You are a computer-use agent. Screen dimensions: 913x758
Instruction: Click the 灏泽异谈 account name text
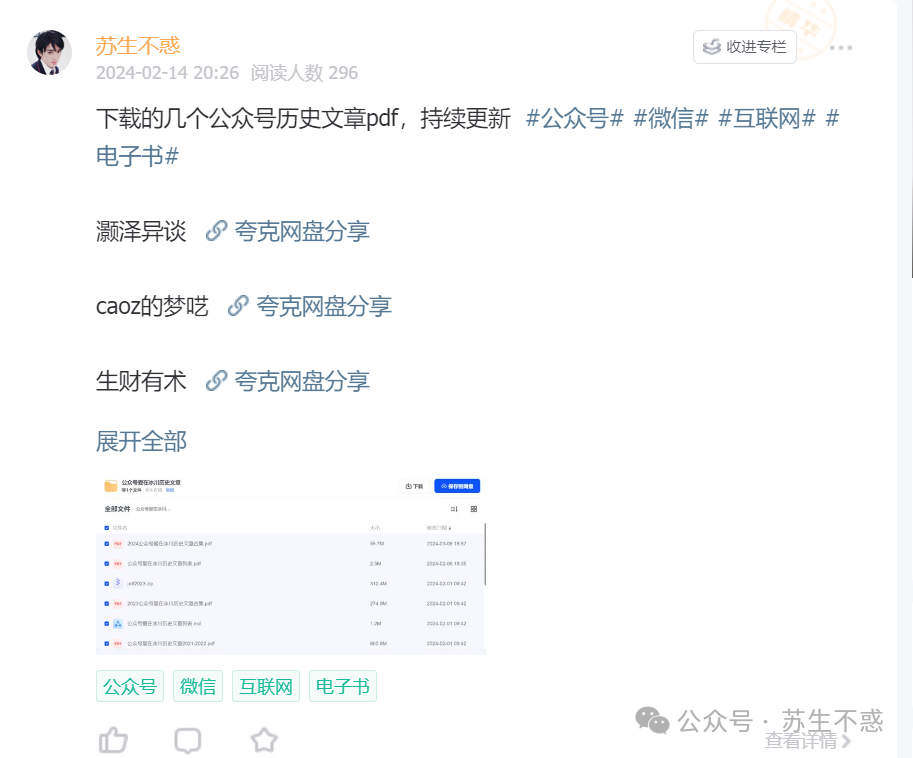(x=141, y=231)
